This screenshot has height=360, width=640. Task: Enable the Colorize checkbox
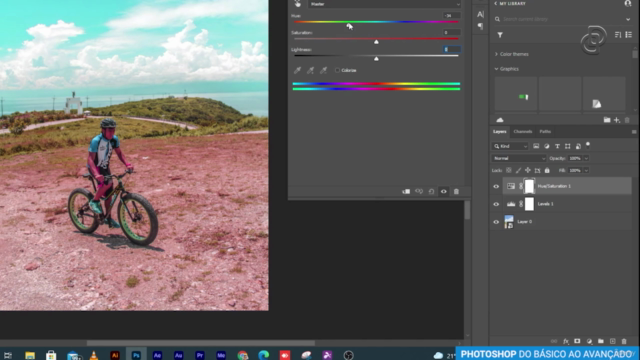point(337,70)
